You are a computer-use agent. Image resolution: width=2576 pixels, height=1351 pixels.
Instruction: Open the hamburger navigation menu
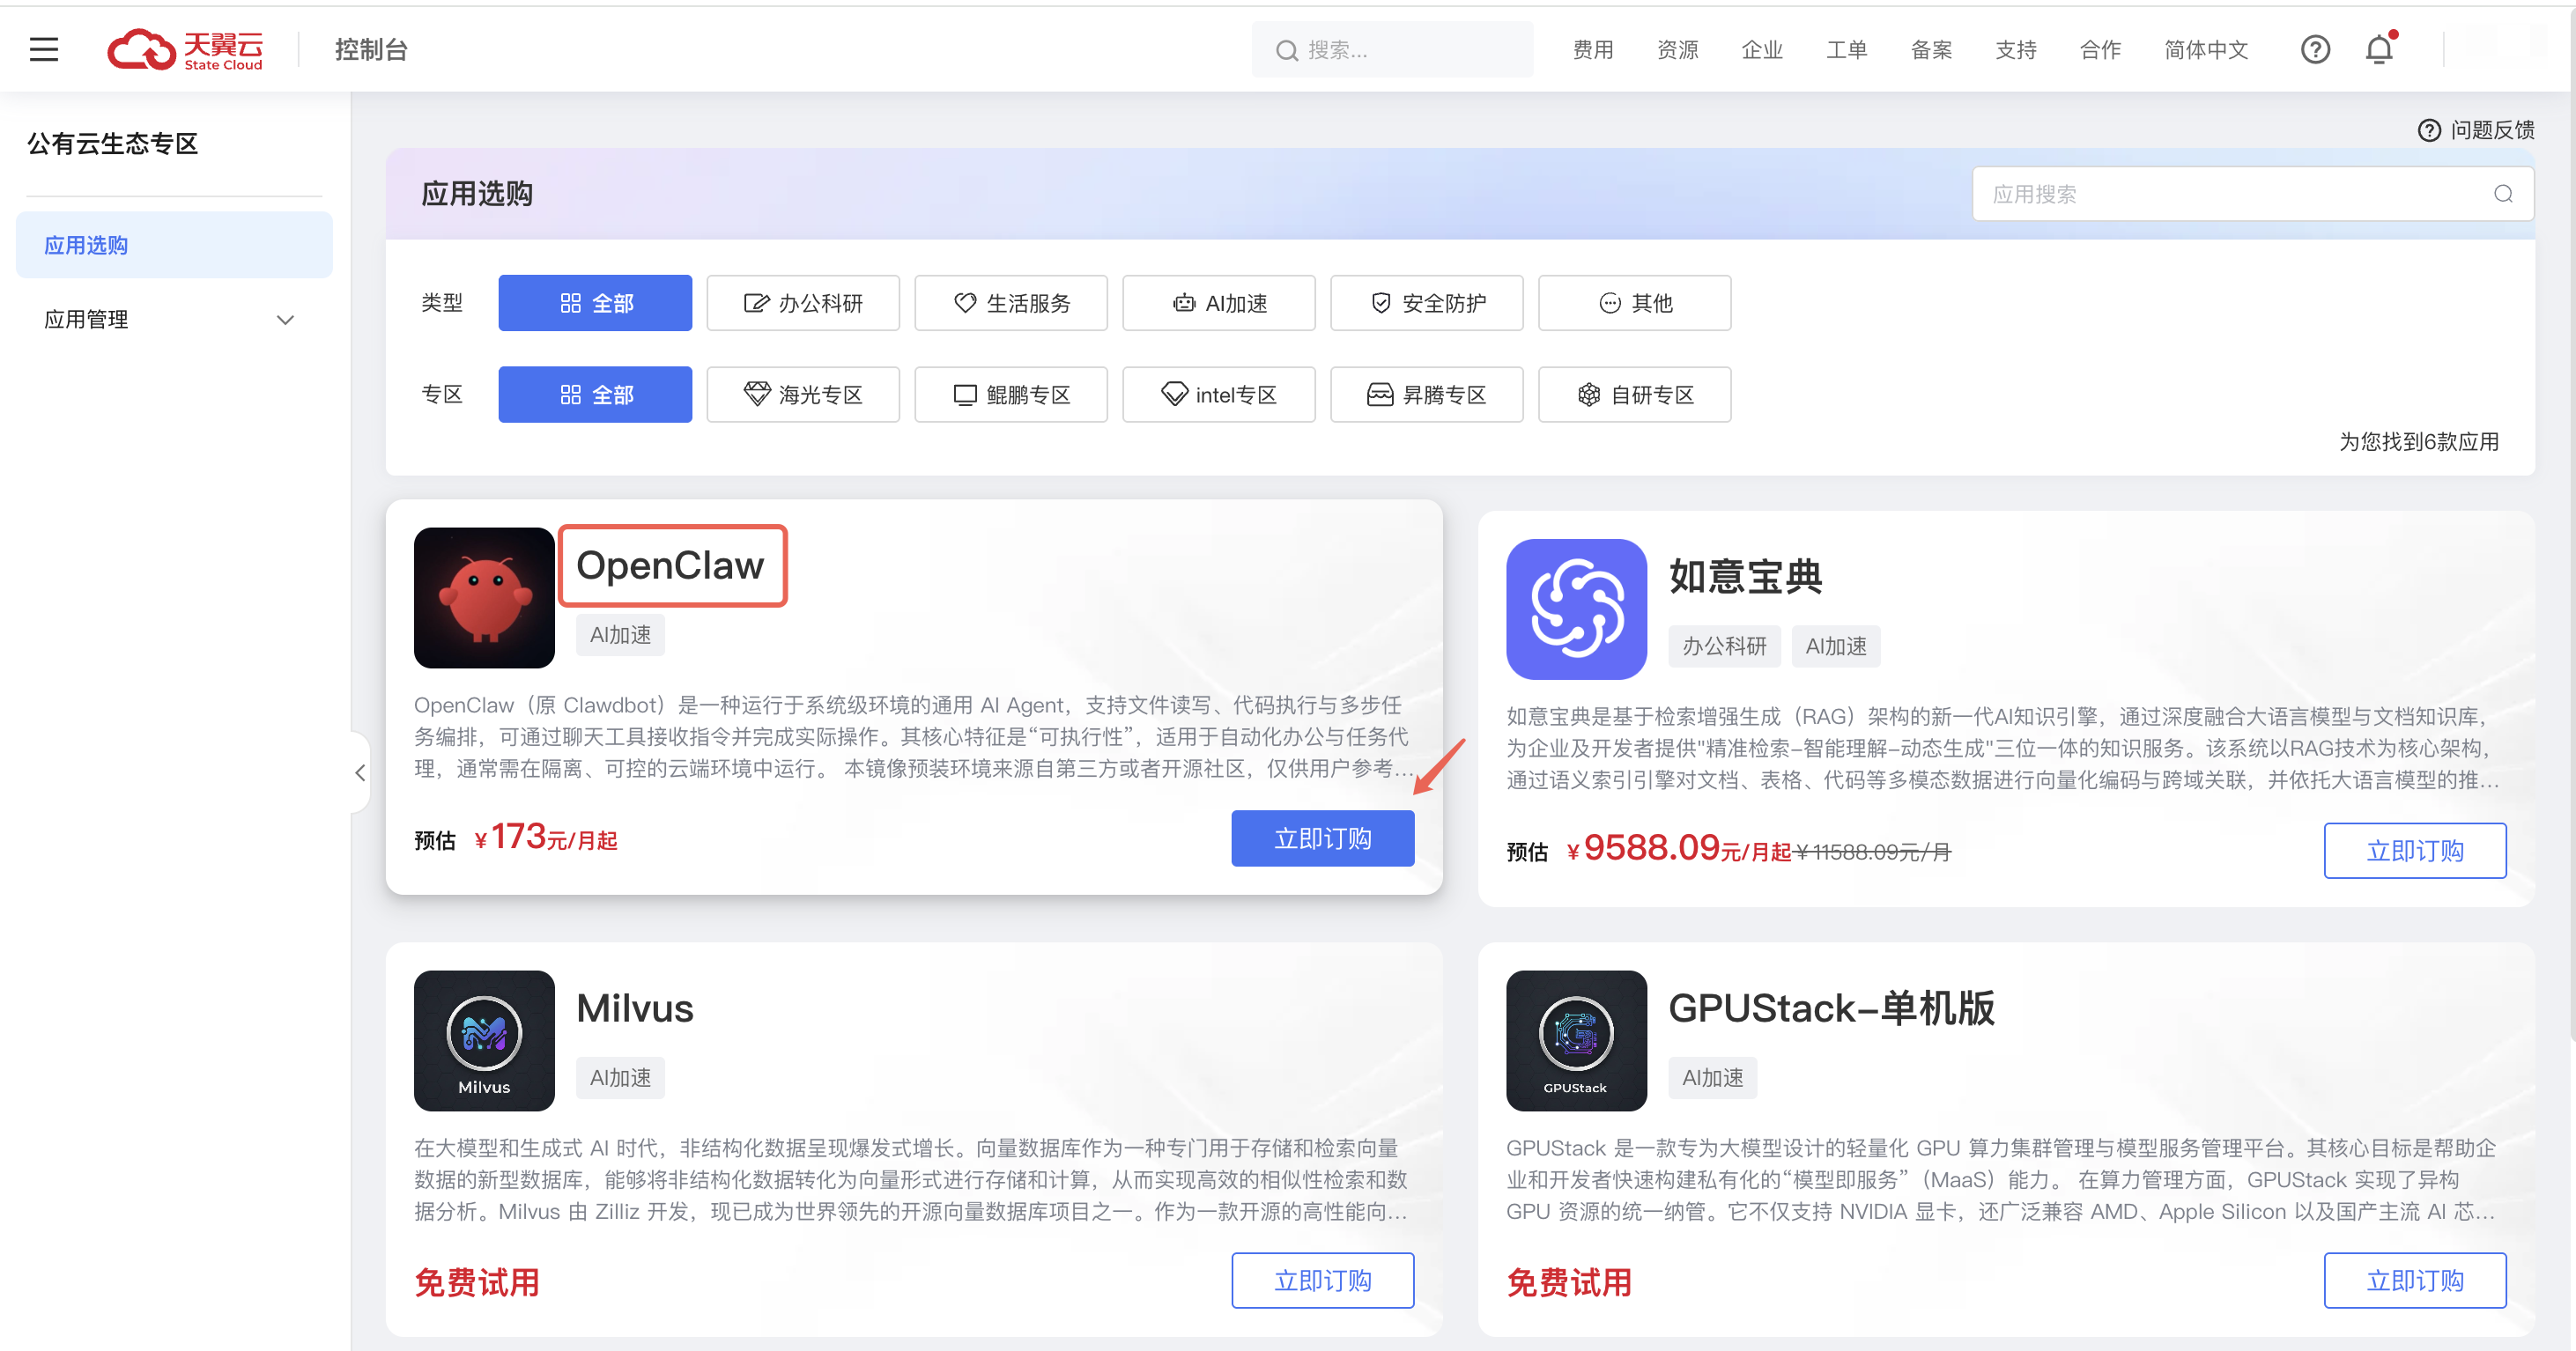pos(44,49)
